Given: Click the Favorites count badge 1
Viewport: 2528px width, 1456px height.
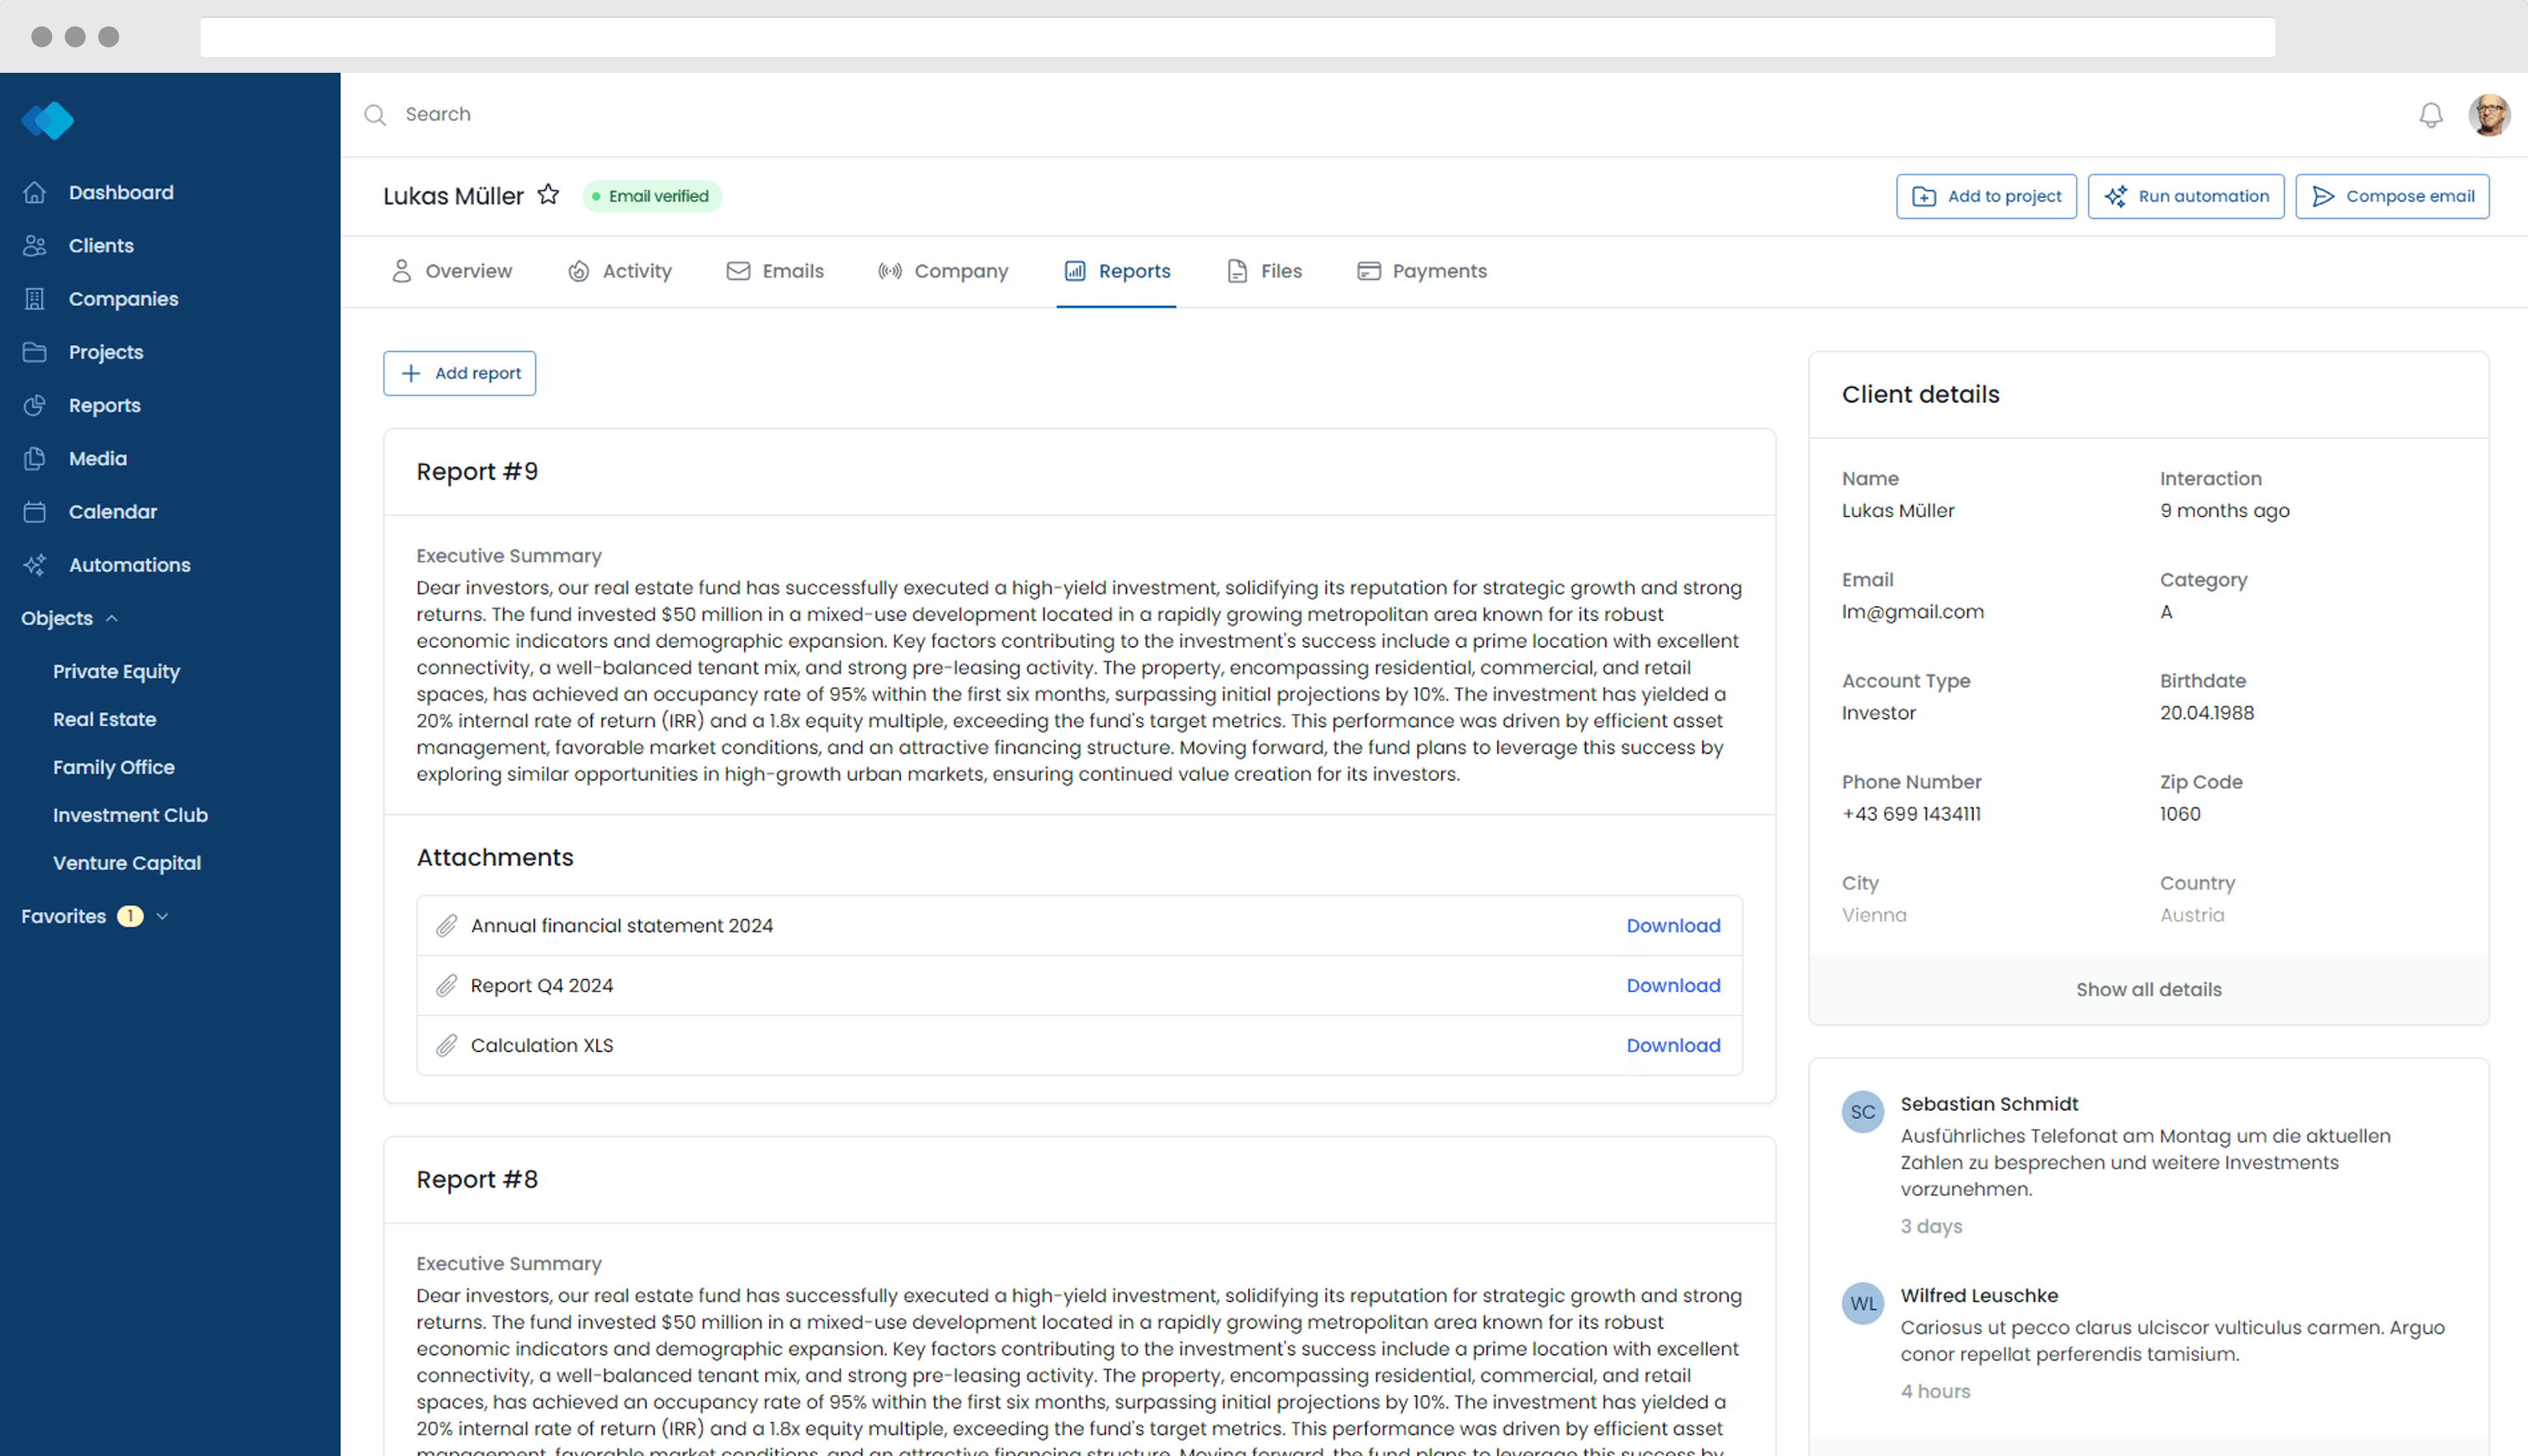Looking at the screenshot, I should [x=130, y=916].
